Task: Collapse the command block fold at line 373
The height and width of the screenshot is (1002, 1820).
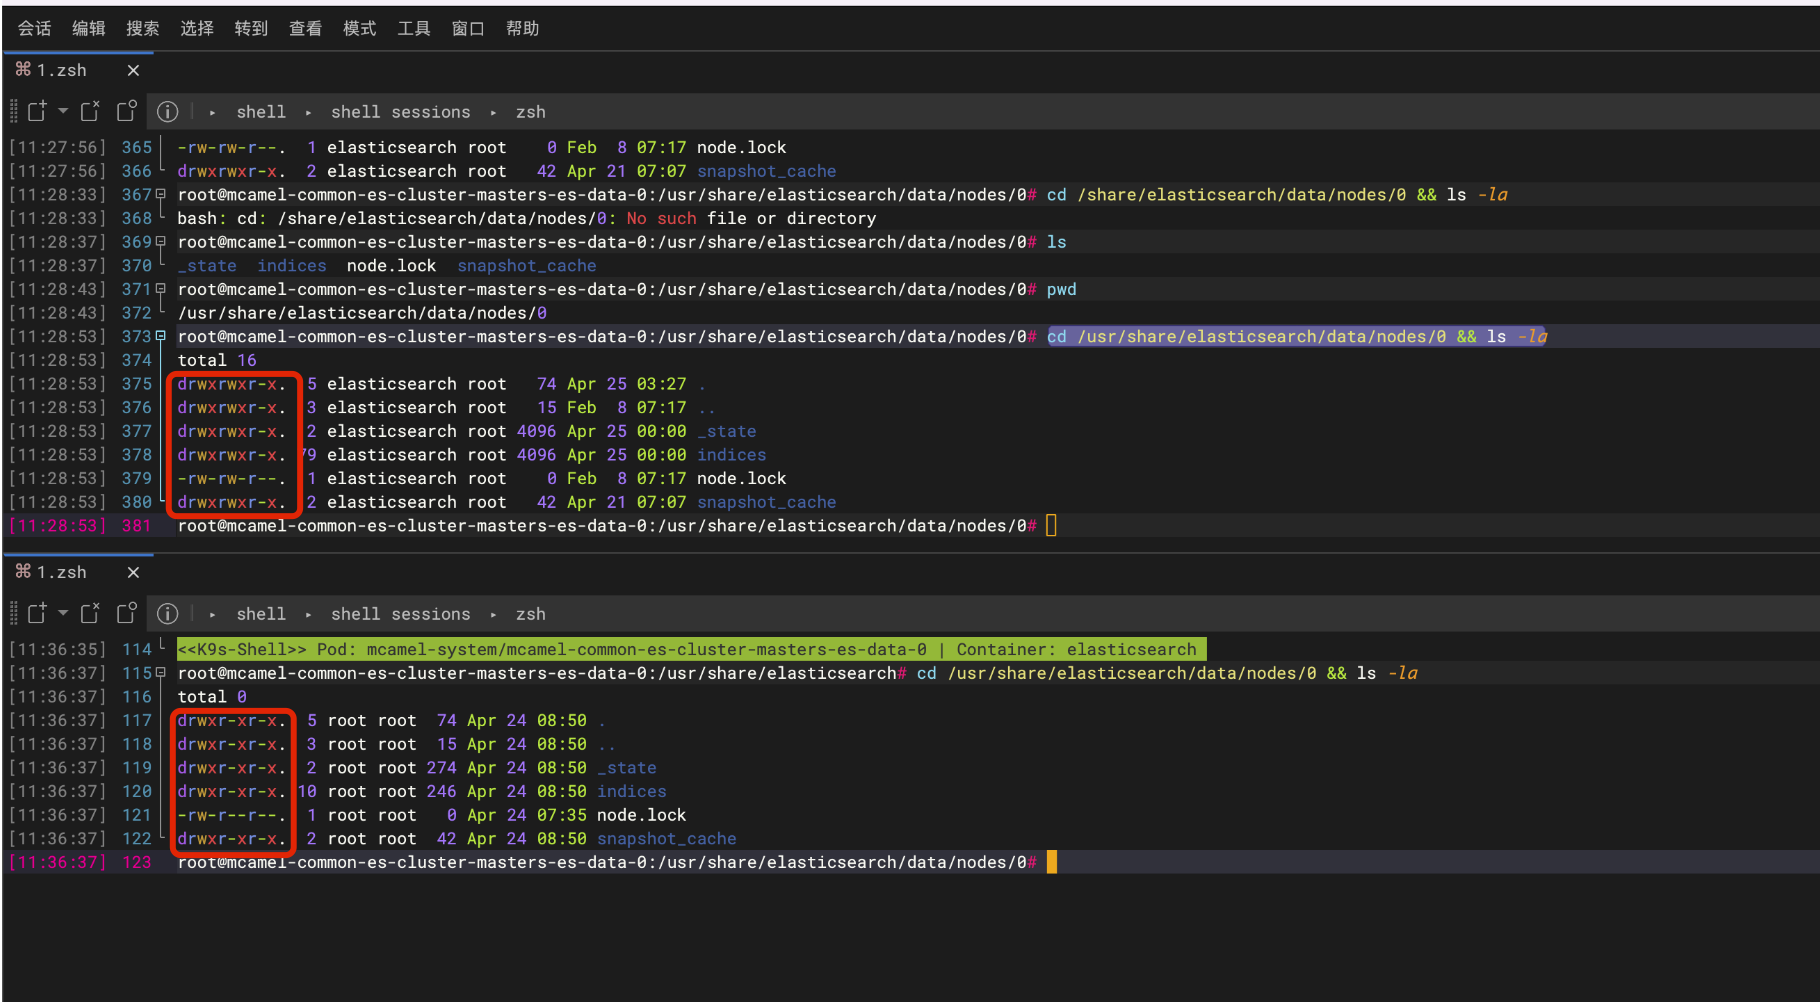Action: pyautogui.click(x=161, y=336)
